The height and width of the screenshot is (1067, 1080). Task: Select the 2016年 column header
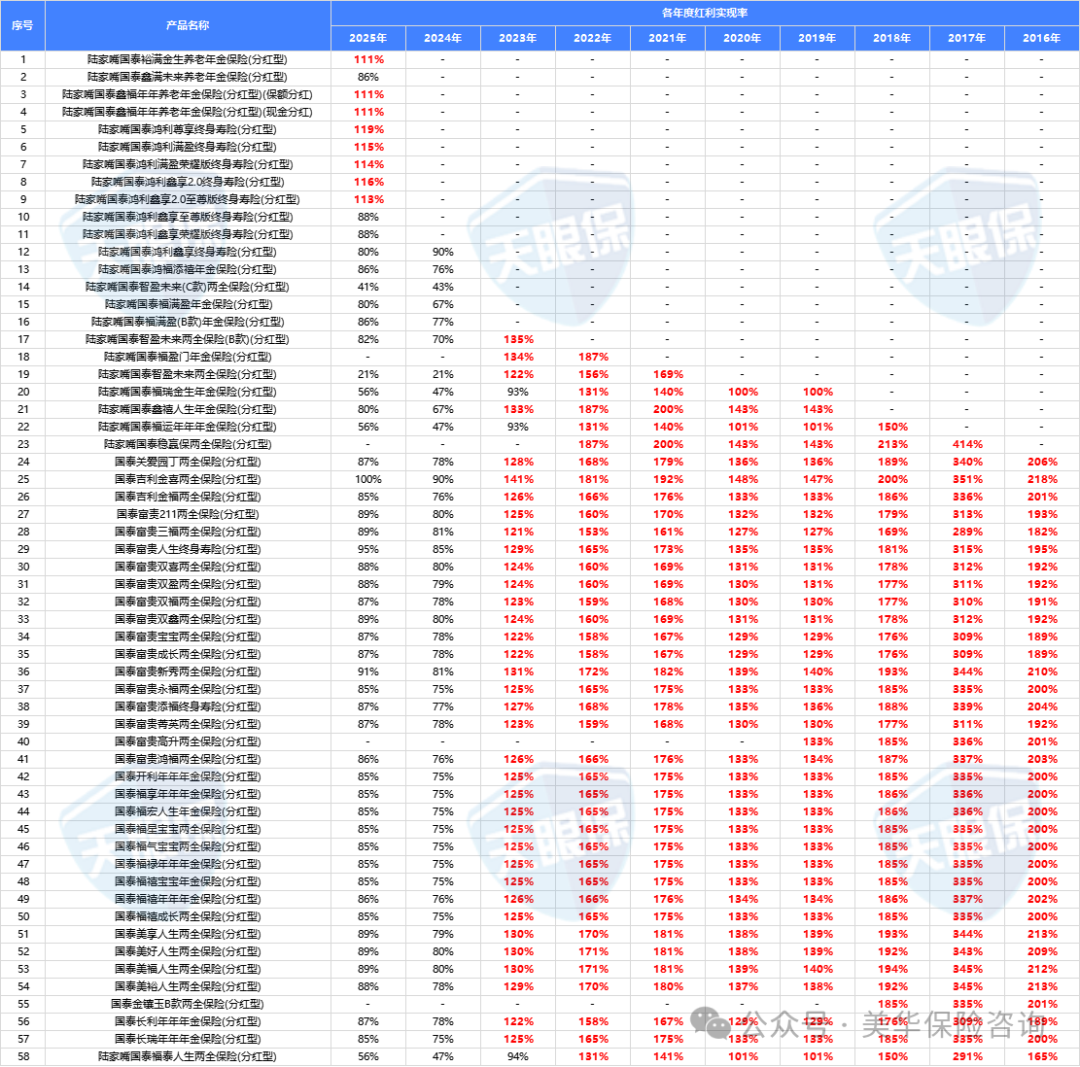pos(1041,38)
